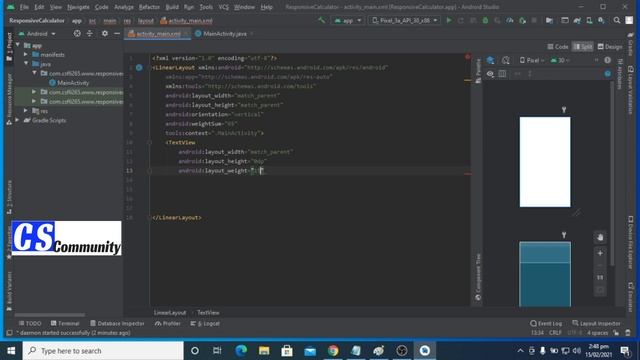Click the preview panel vertical scrollbar

click(612, 173)
